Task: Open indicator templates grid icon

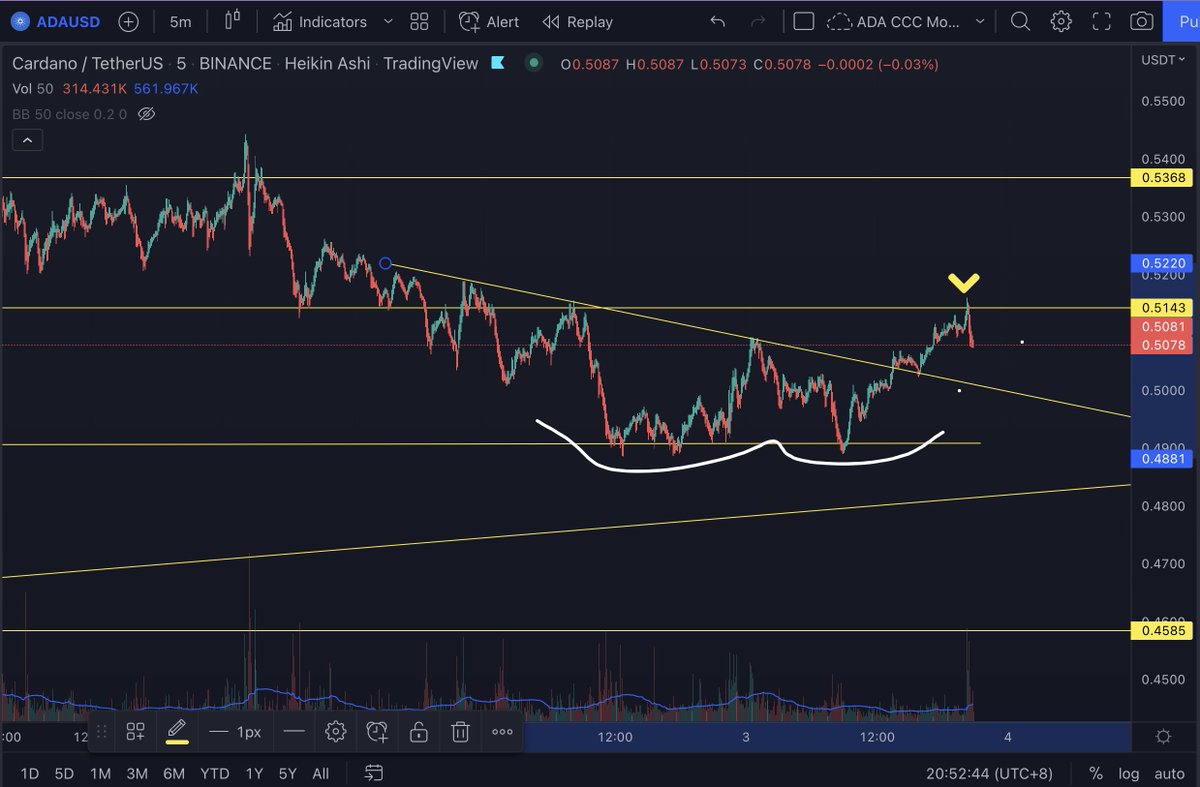Action: tap(419, 21)
